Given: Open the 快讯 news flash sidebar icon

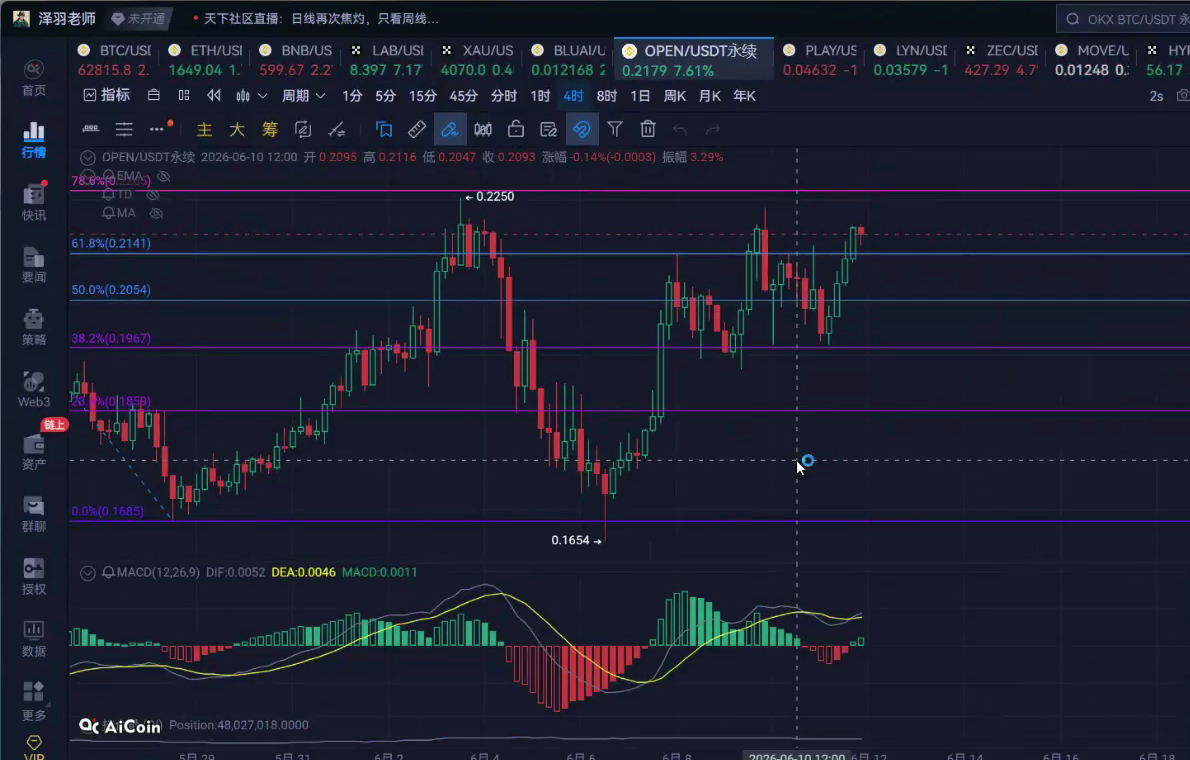Looking at the screenshot, I should coord(33,203).
